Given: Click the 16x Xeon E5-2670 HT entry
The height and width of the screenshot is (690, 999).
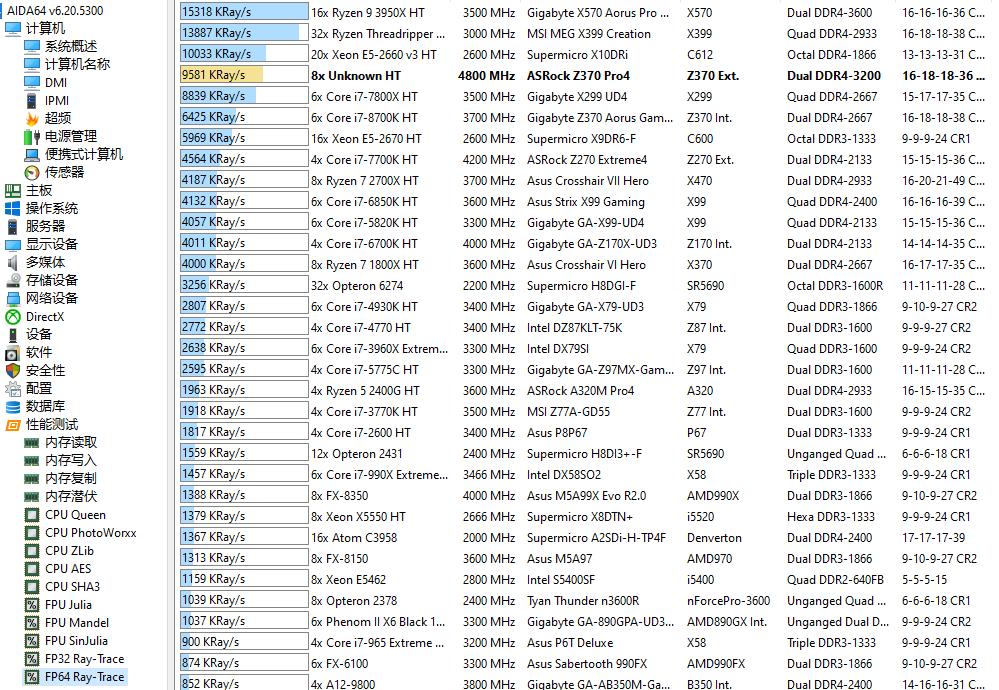Looking at the screenshot, I should coord(366,138).
